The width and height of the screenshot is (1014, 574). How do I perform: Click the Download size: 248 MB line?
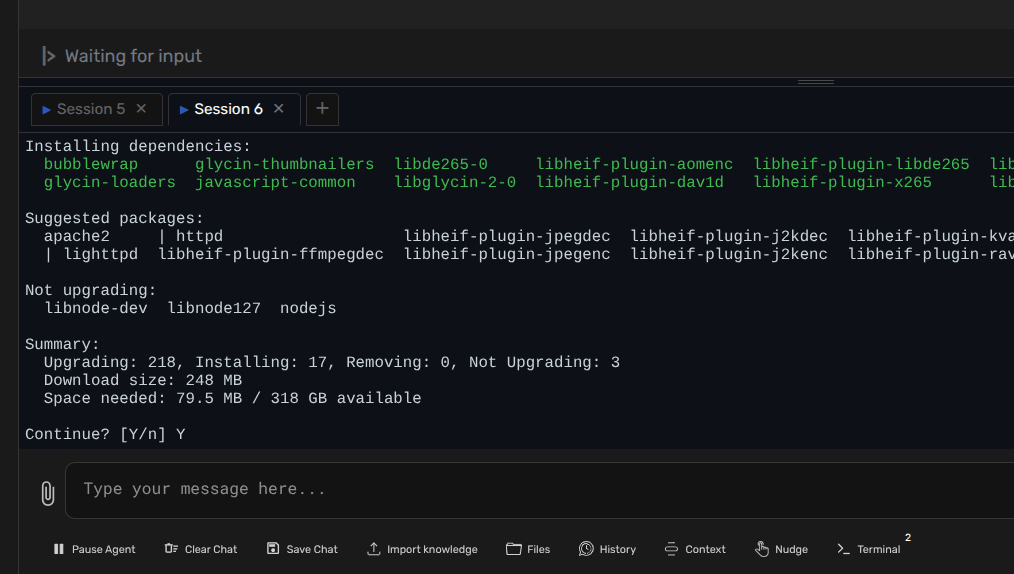143,380
